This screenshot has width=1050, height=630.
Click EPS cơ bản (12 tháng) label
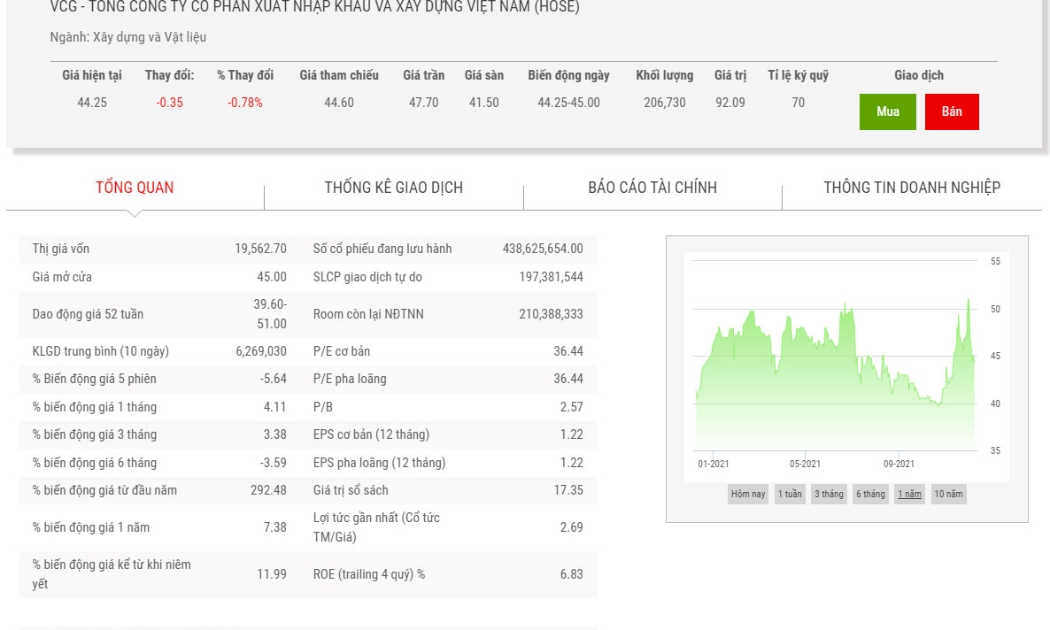pyautogui.click(x=371, y=435)
